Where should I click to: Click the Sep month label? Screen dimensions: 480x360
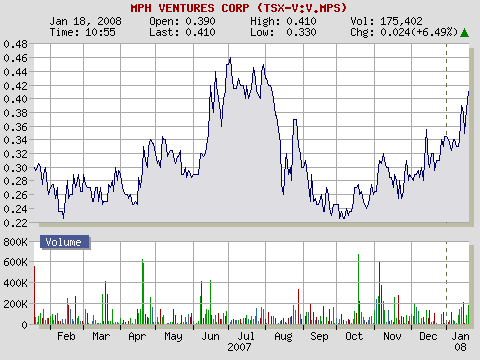point(319,337)
